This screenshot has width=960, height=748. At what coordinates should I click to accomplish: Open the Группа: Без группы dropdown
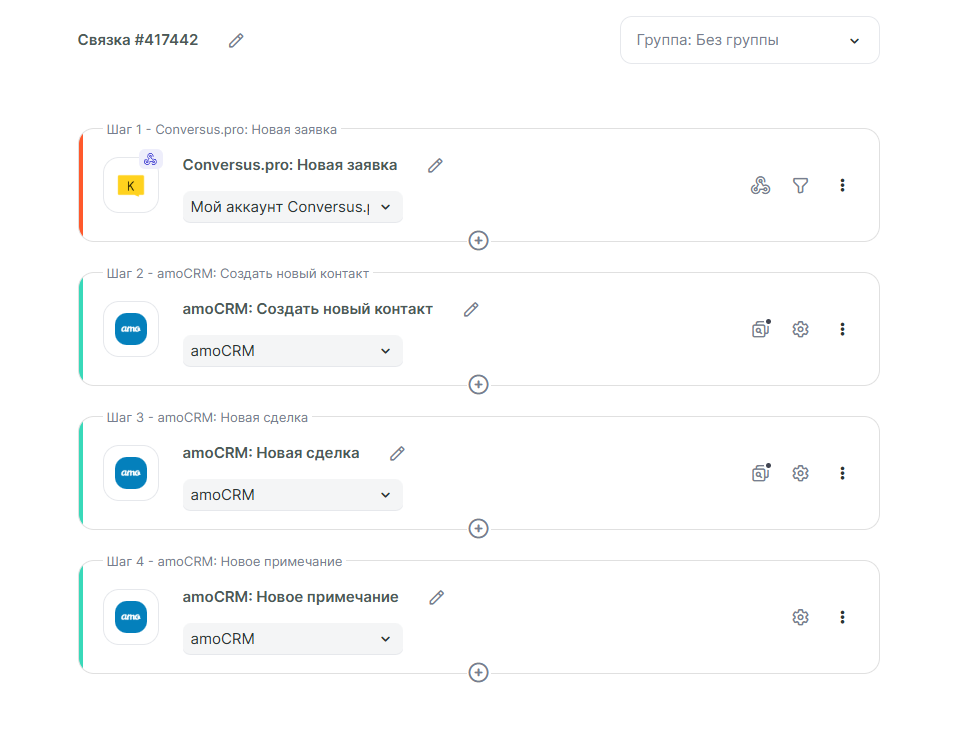tap(749, 41)
